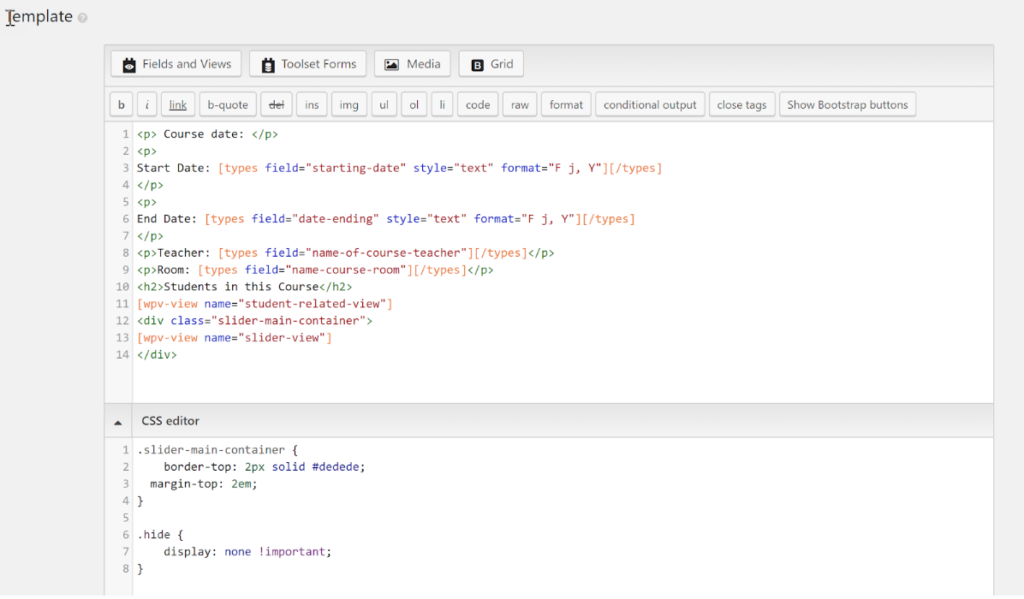Viewport: 1024px width, 599px height.
Task: Click the help icon beside Template heading
Action: click(x=83, y=18)
